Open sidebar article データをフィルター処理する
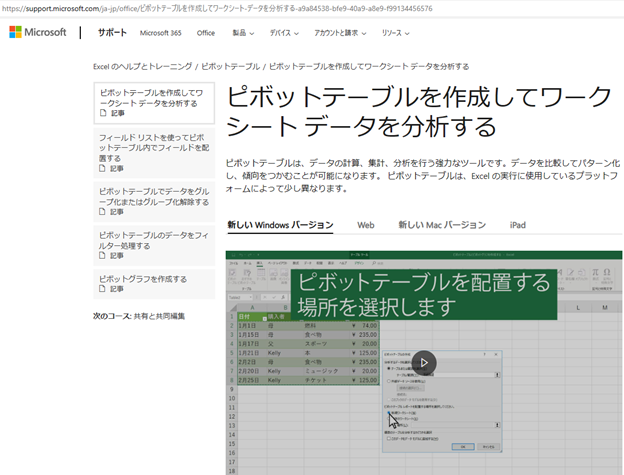Image resolution: width=624 pixels, height=475 pixels. pyautogui.click(x=154, y=245)
